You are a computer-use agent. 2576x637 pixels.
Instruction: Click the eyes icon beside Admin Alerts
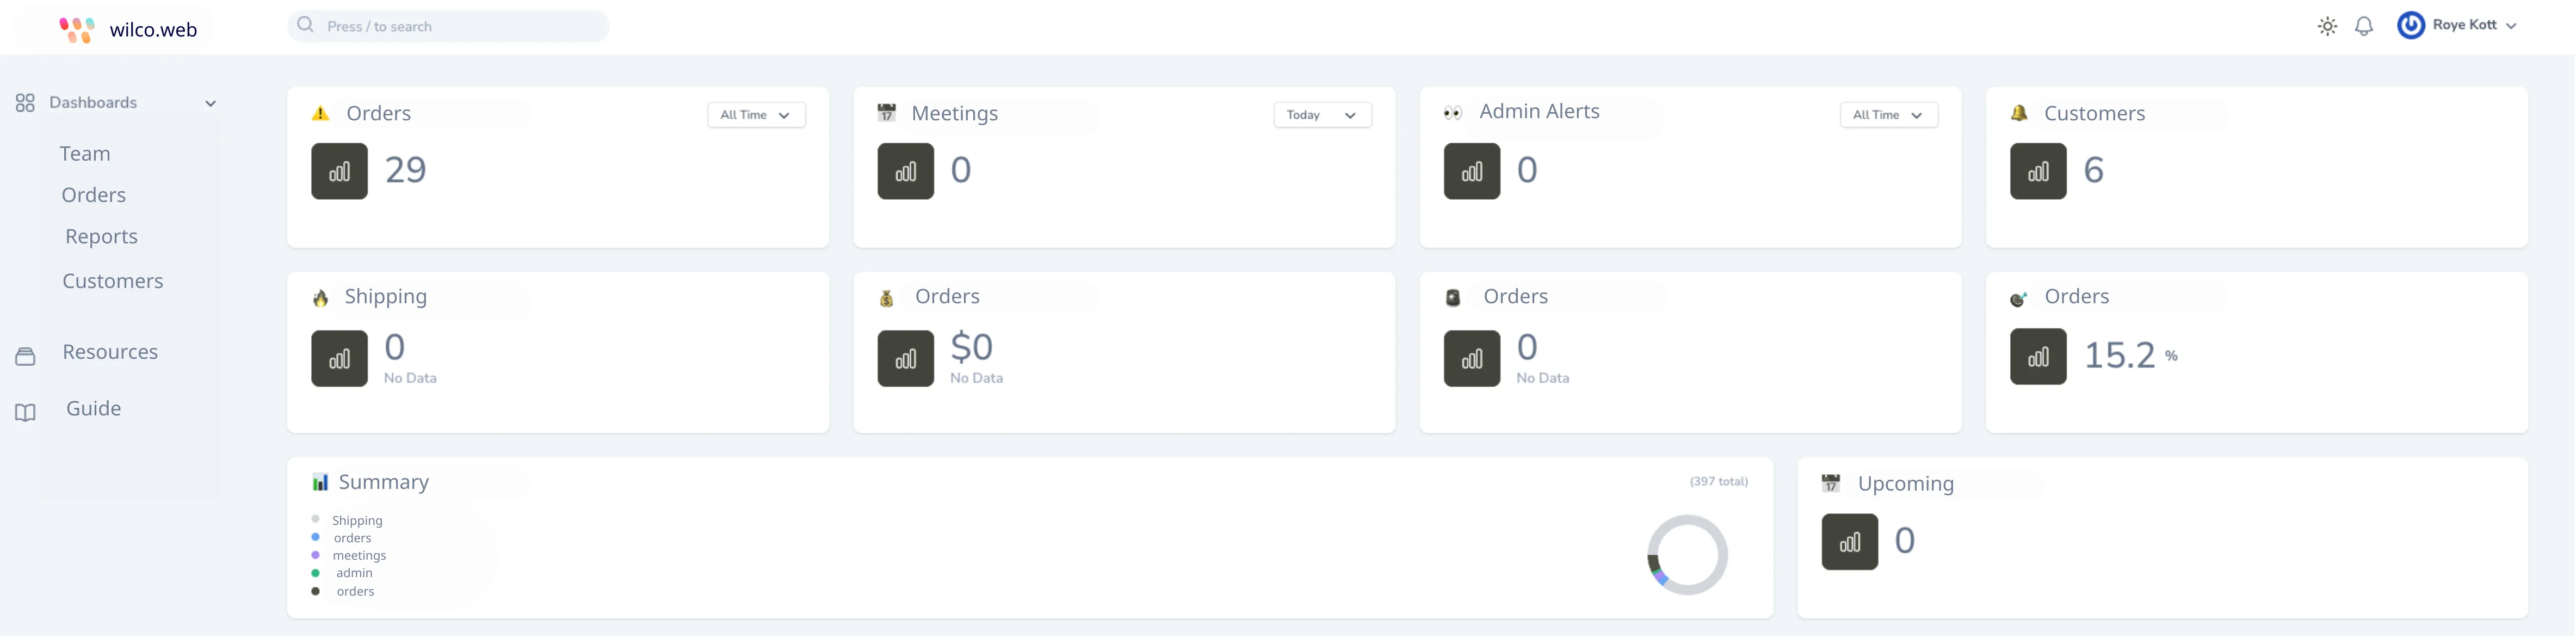1452,112
